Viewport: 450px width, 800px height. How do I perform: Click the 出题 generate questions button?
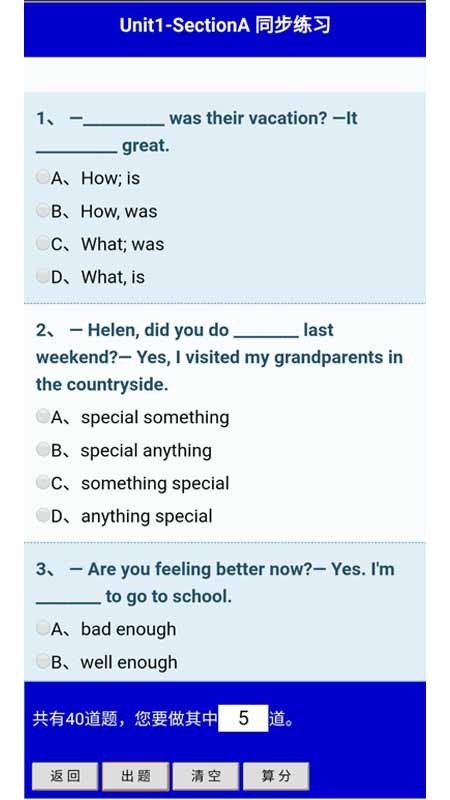click(136, 776)
